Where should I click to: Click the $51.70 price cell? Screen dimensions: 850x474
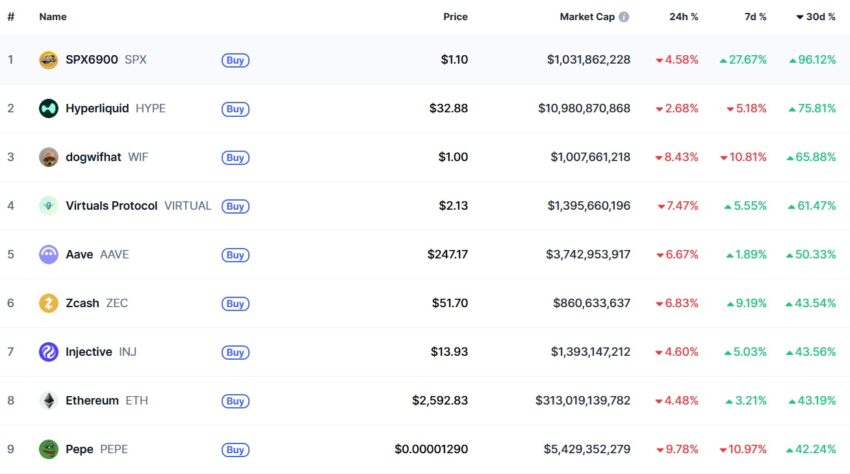(449, 303)
